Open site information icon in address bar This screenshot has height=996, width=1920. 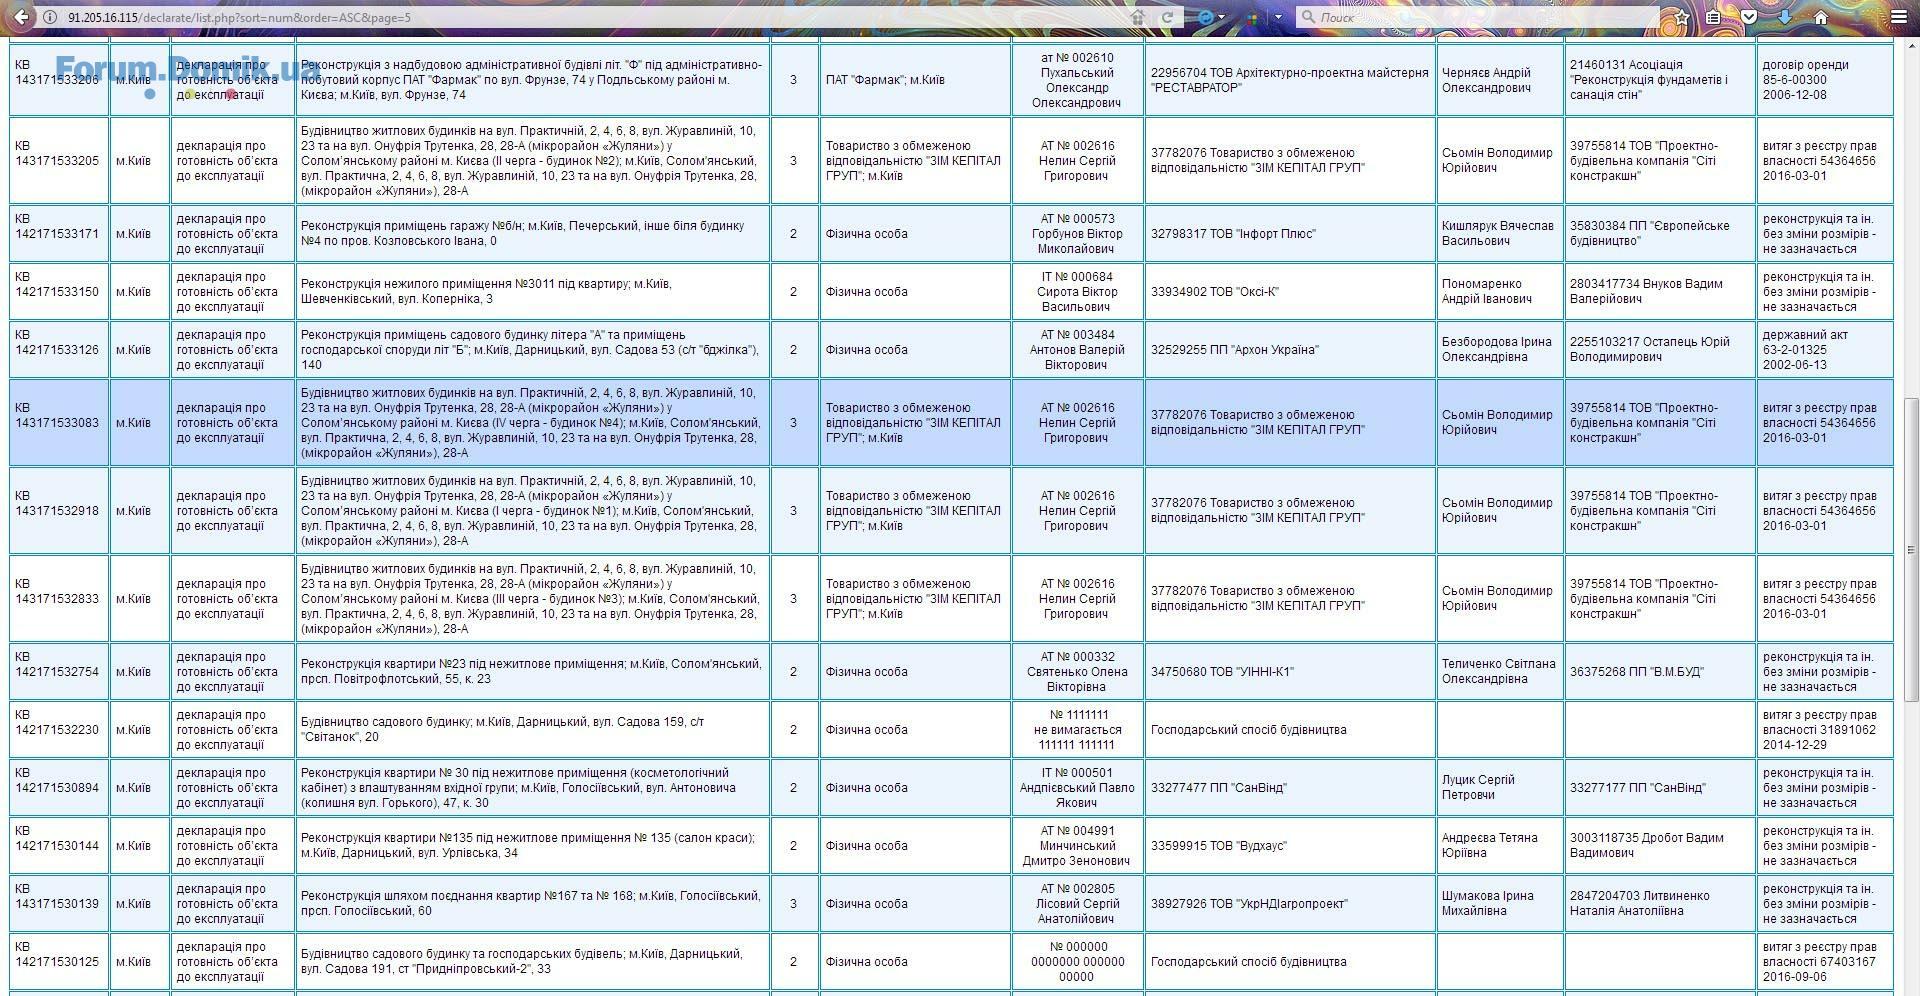52,17
